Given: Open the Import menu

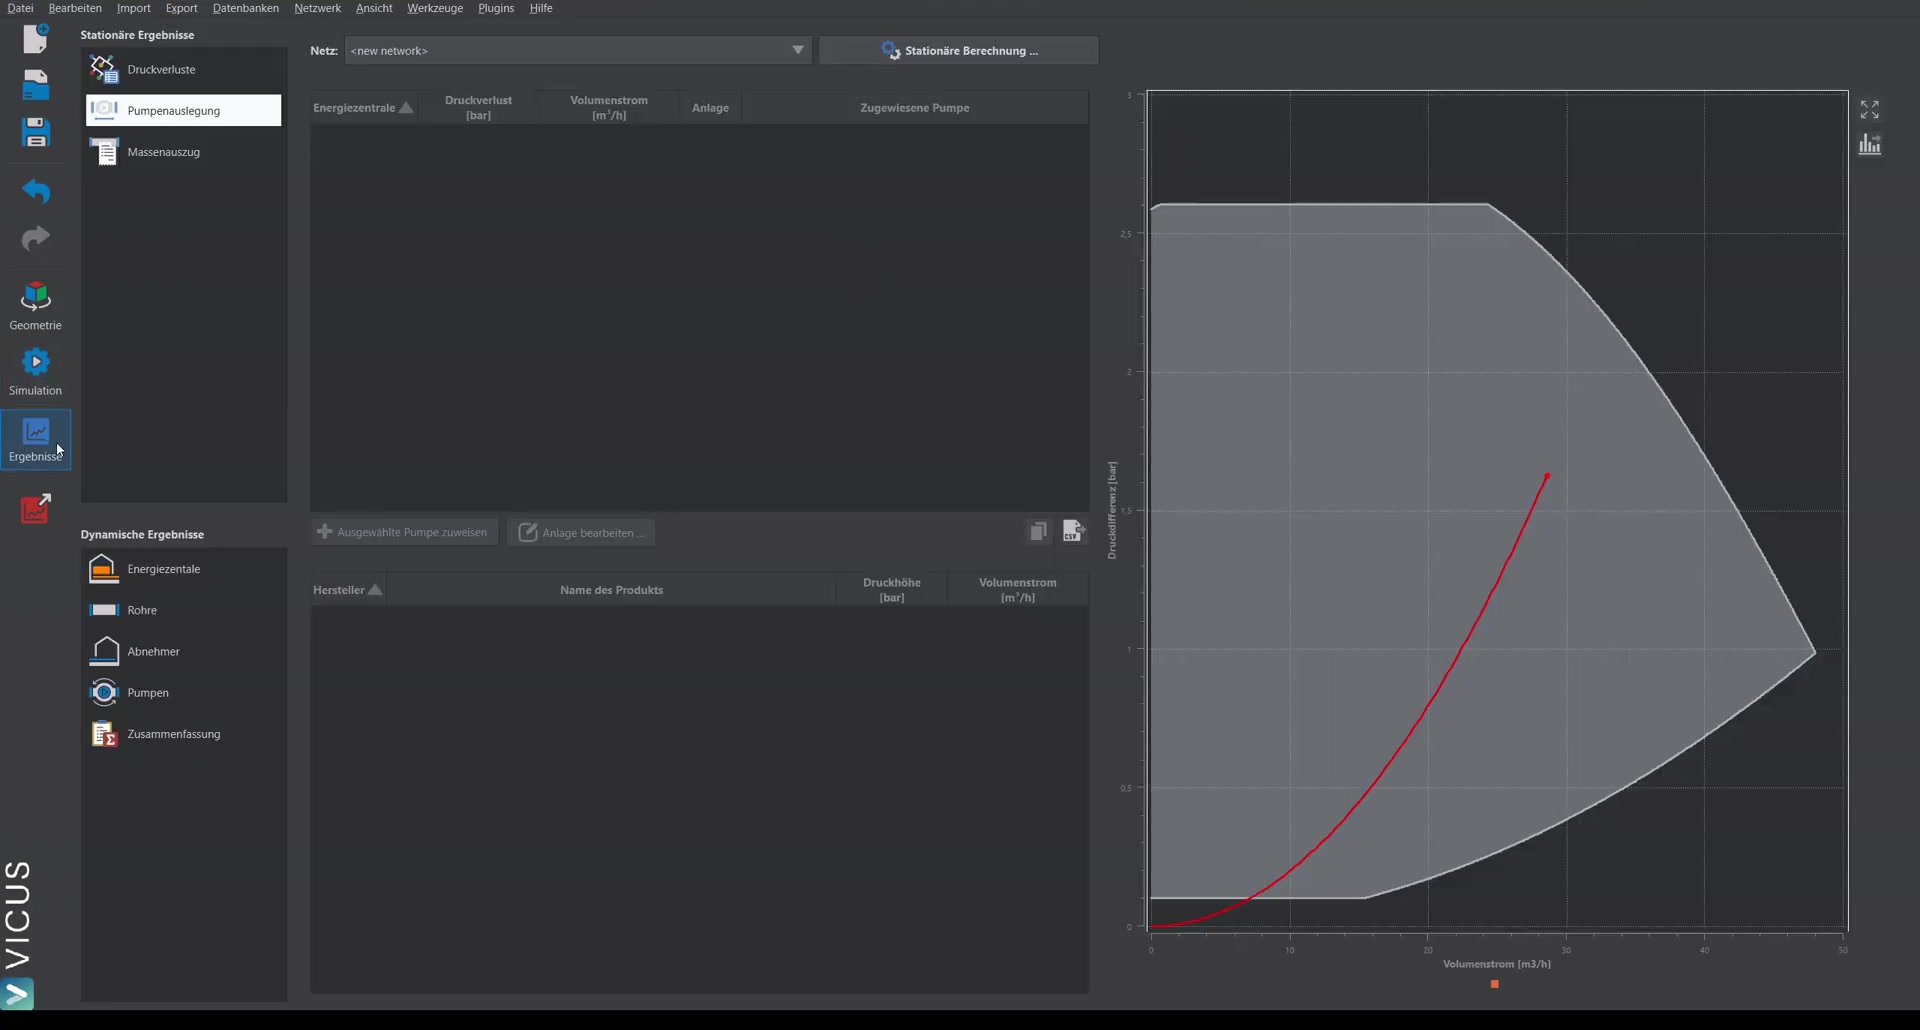Looking at the screenshot, I should pos(134,8).
